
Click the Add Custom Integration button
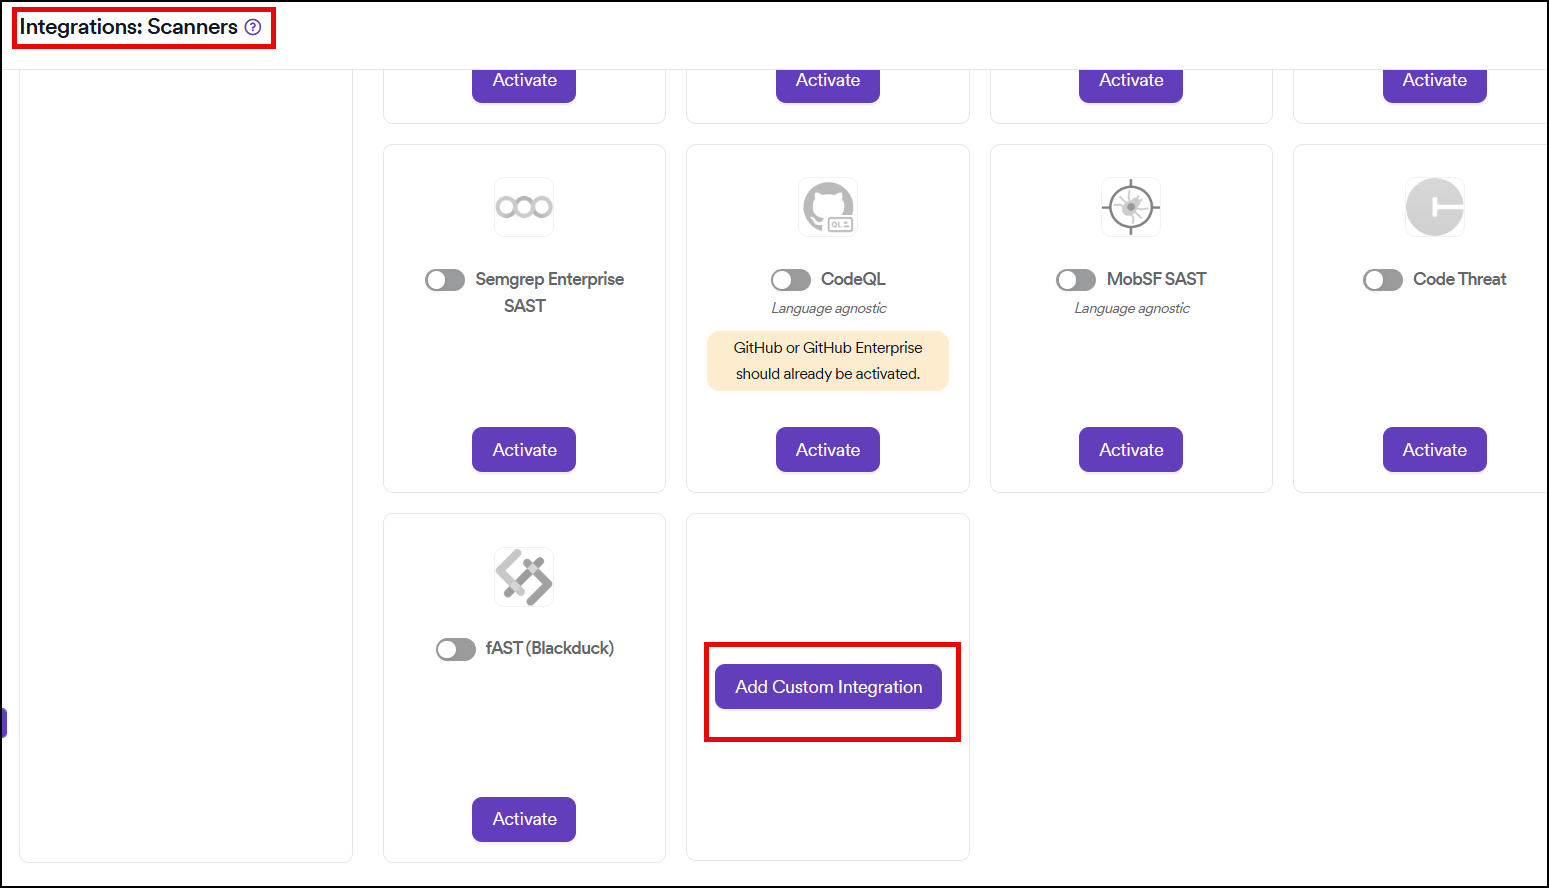(x=828, y=687)
